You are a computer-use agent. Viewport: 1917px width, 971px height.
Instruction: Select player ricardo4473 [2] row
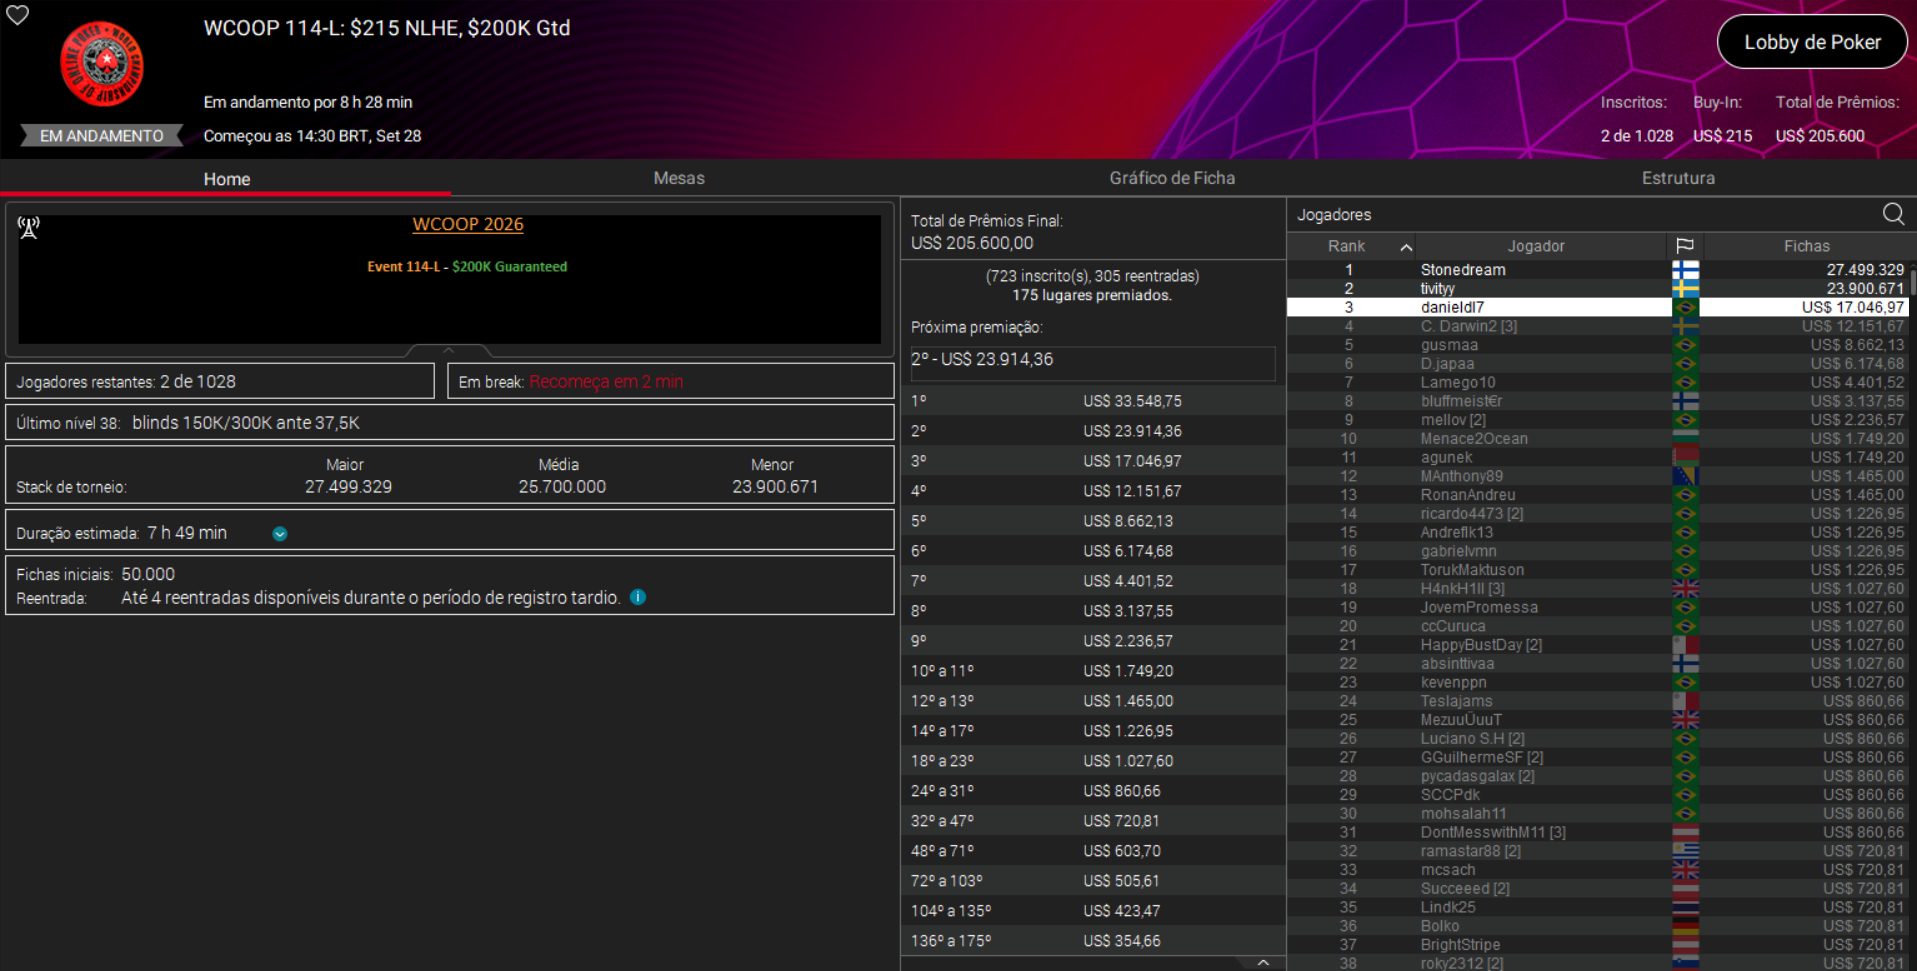click(x=1597, y=514)
